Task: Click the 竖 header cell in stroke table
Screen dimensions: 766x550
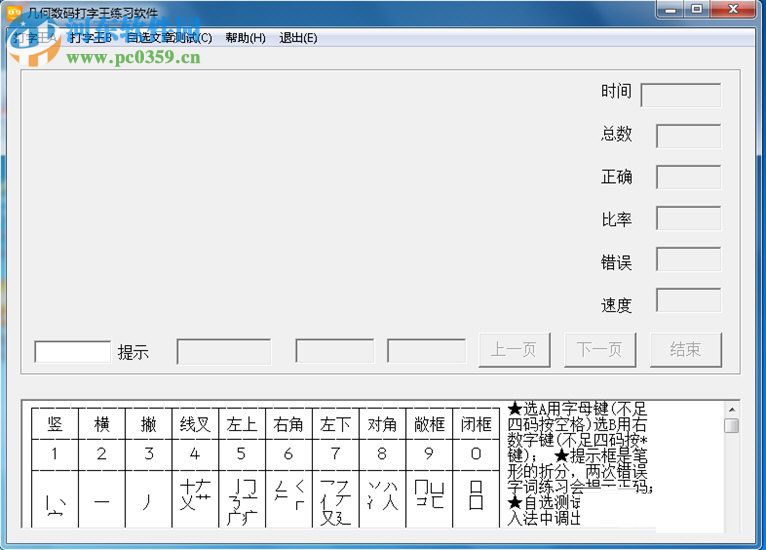Action: coord(55,423)
